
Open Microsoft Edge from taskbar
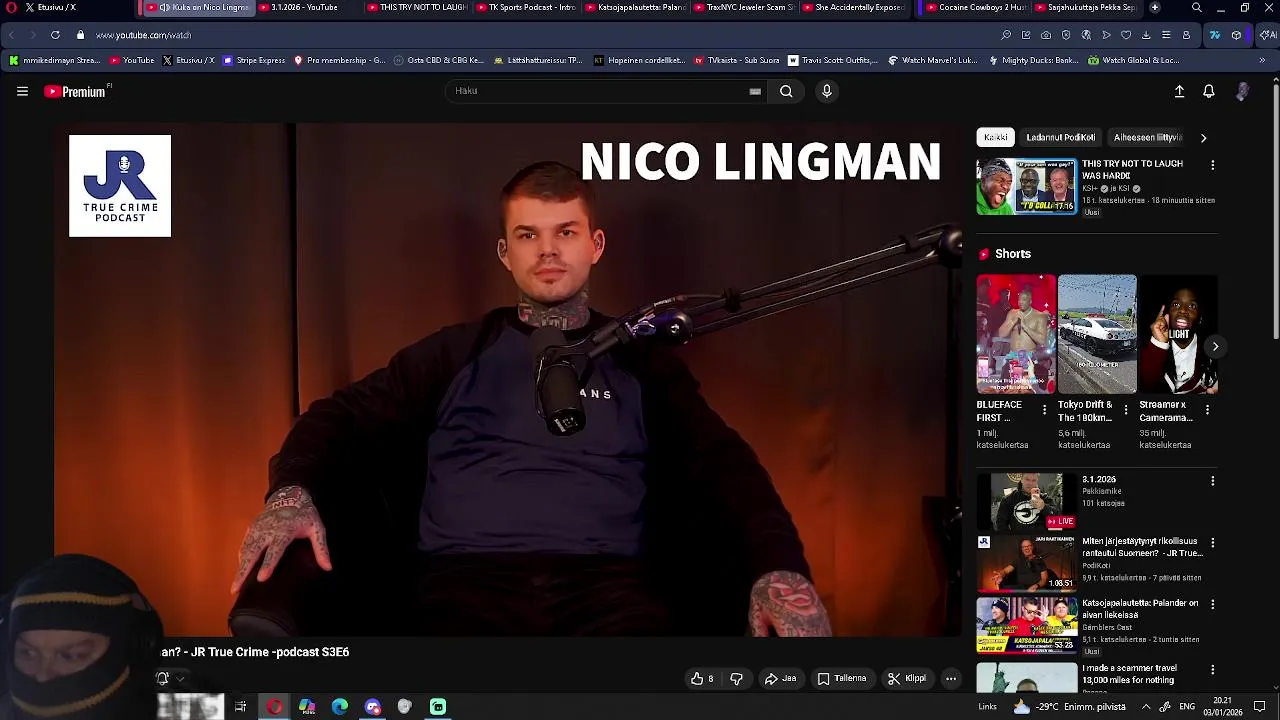coord(340,707)
